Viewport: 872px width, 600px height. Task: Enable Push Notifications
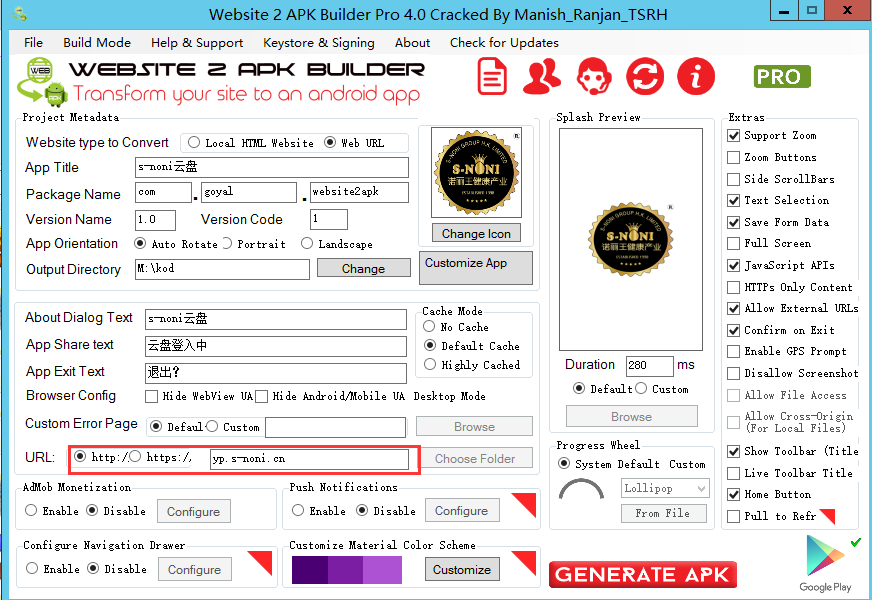(x=298, y=510)
